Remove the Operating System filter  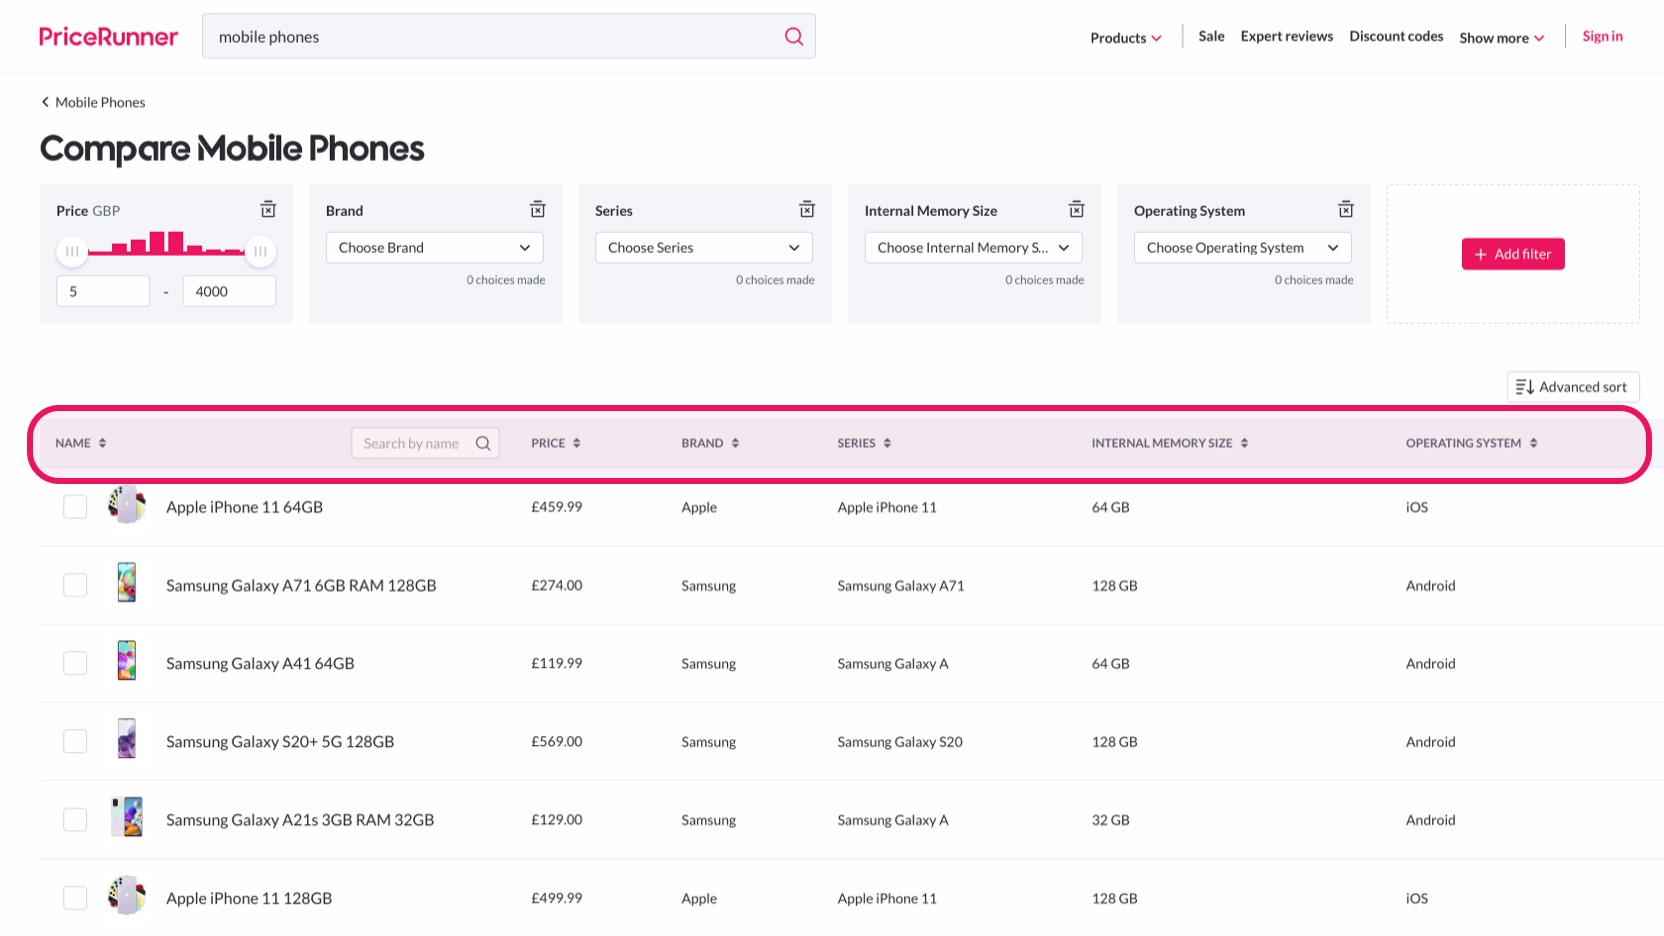click(1346, 210)
